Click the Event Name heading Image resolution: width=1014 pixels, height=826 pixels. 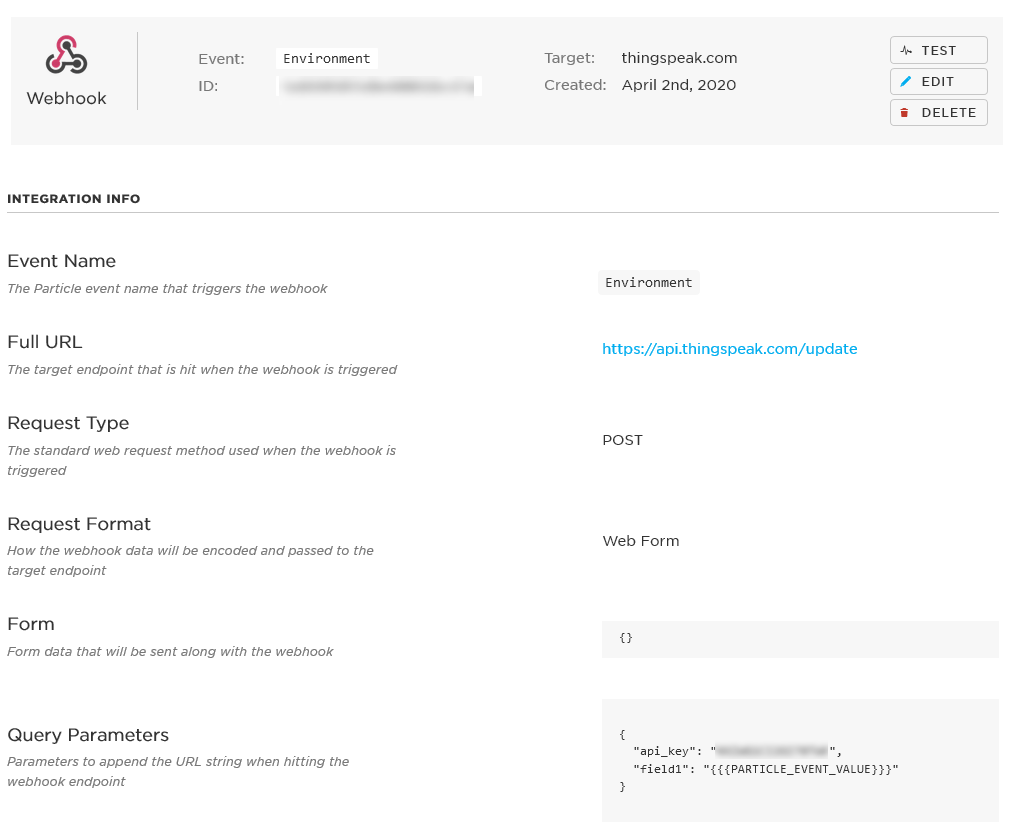[61, 261]
